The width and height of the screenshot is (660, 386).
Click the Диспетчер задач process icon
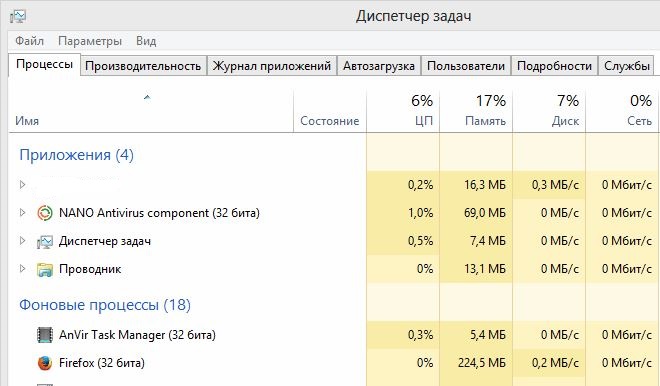point(45,242)
